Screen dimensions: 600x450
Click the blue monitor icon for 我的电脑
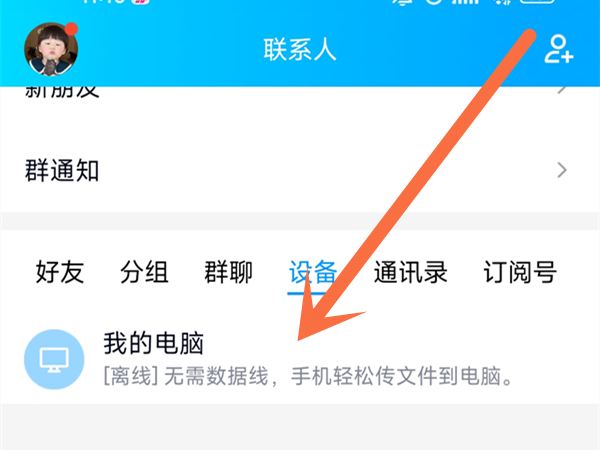(54, 359)
